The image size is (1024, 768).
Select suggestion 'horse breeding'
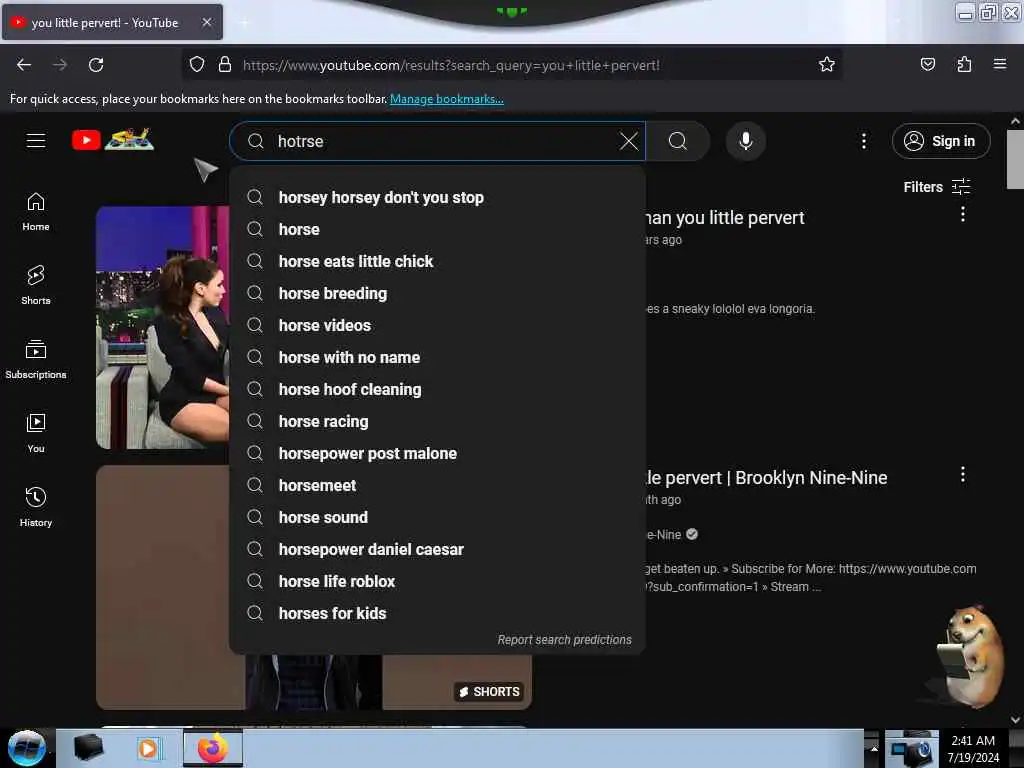pos(437,293)
